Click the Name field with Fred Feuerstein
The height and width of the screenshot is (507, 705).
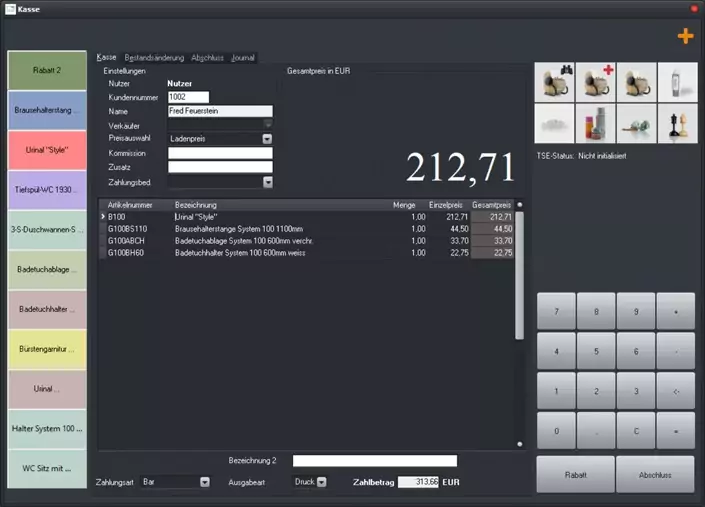[220, 111]
